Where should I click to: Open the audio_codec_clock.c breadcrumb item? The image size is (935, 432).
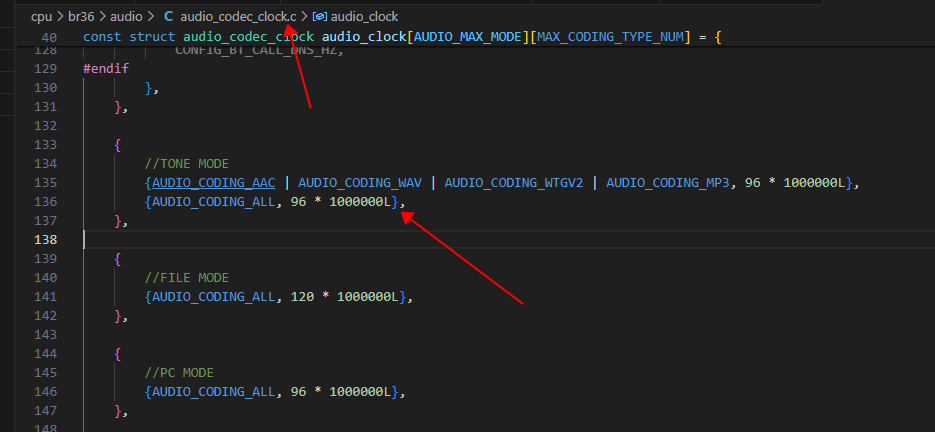(238, 17)
